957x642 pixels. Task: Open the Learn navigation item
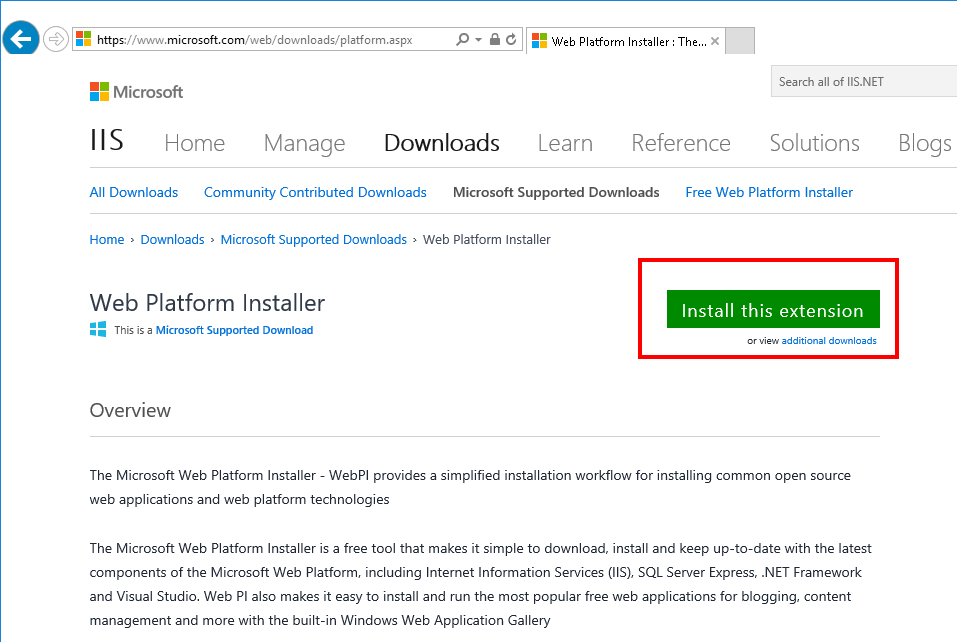[x=565, y=143]
